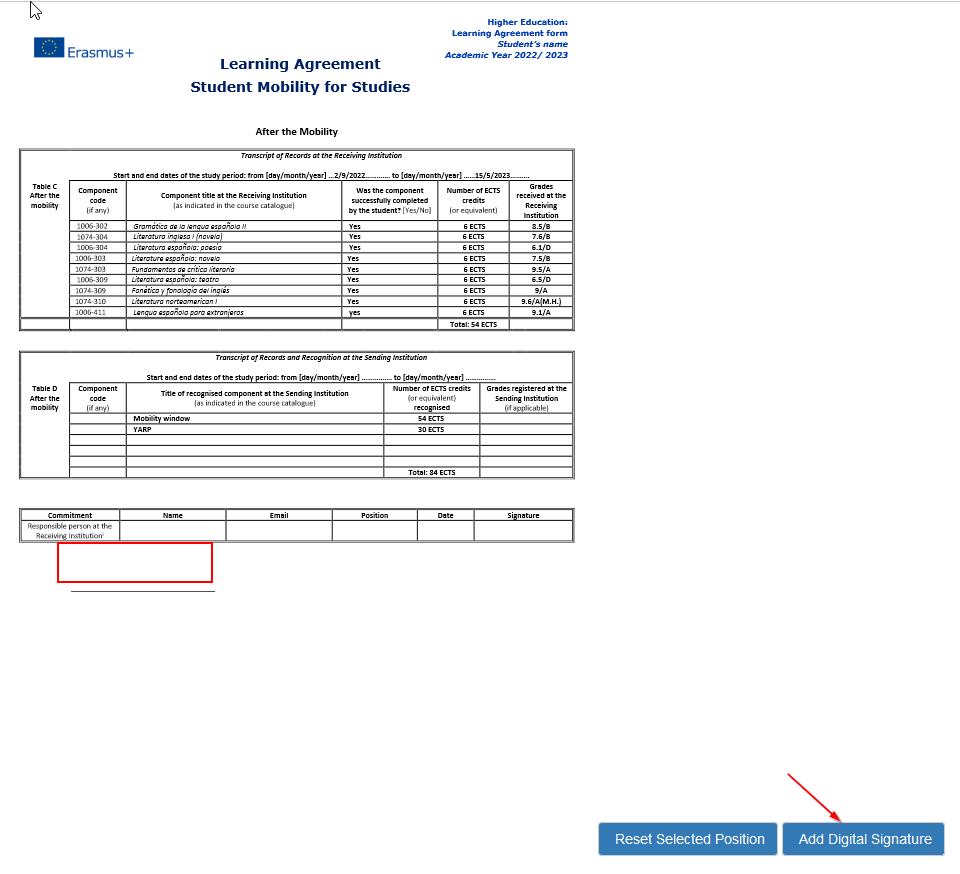Click the grade 9.1/A cell

[x=541, y=313]
